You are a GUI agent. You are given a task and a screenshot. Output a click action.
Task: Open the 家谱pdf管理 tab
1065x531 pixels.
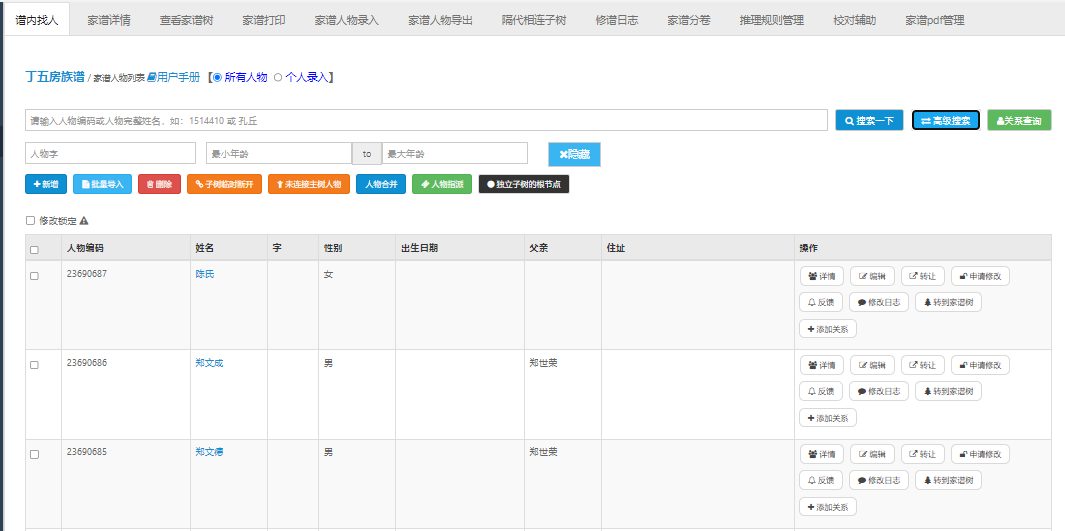(935, 20)
